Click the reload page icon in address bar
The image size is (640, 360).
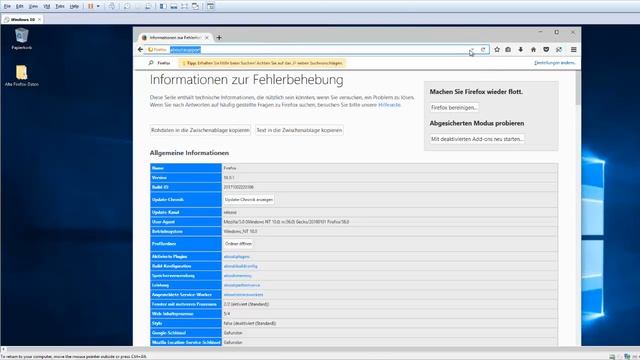(483, 49)
